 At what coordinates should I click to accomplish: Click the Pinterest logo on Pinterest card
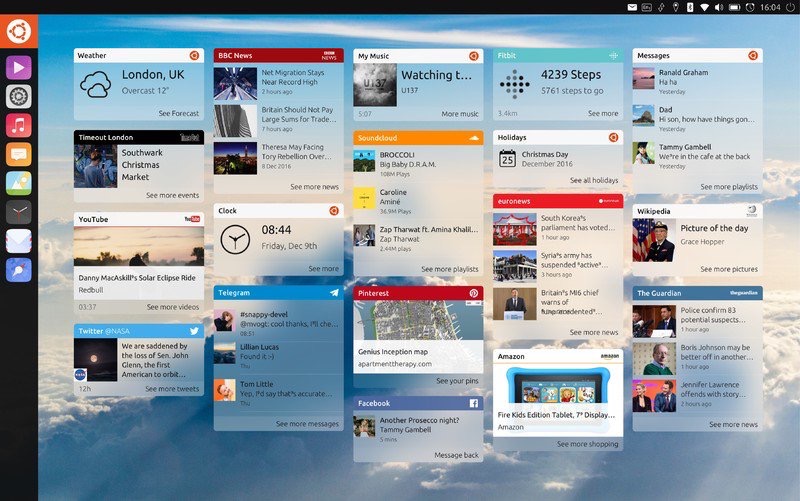coord(473,293)
